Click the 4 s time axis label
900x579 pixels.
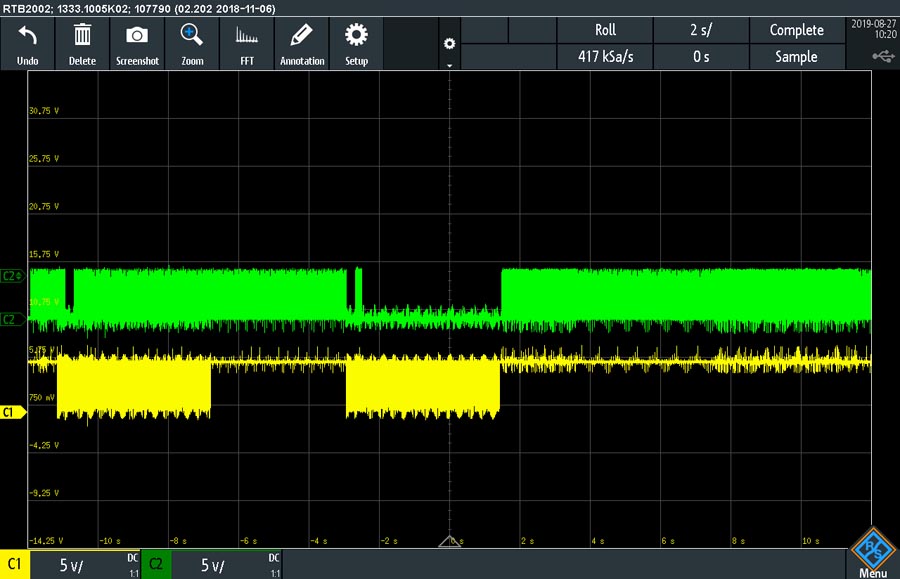click(598, 541)
